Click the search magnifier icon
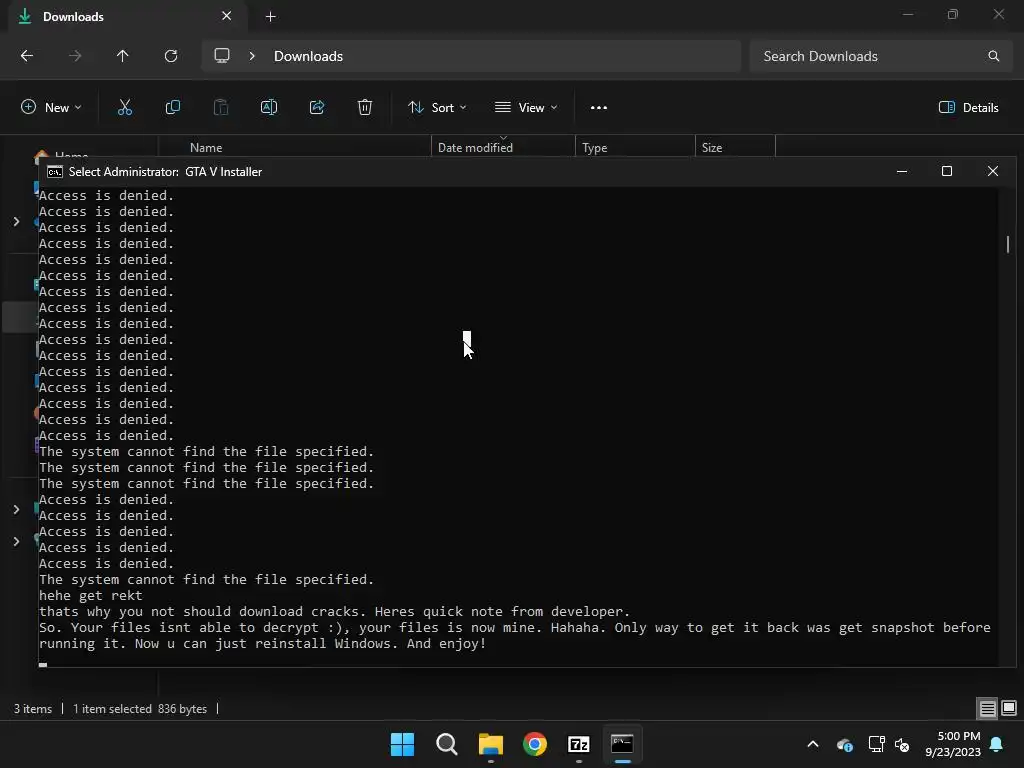This screenshot has width=1024, height=768. click(x=993, y=56)
